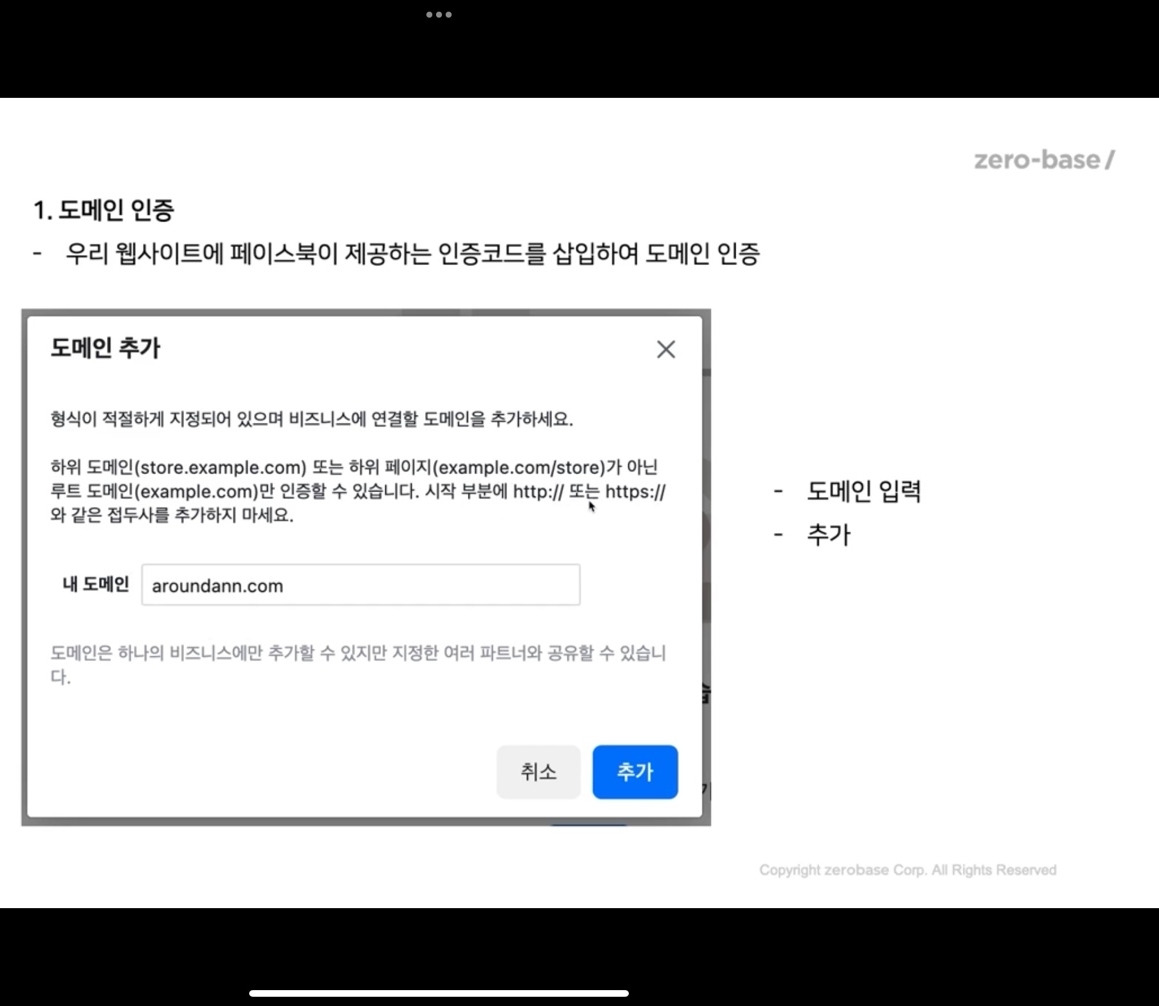
Task: Click the note about sharing domains with partners
Action: point(358,663)
